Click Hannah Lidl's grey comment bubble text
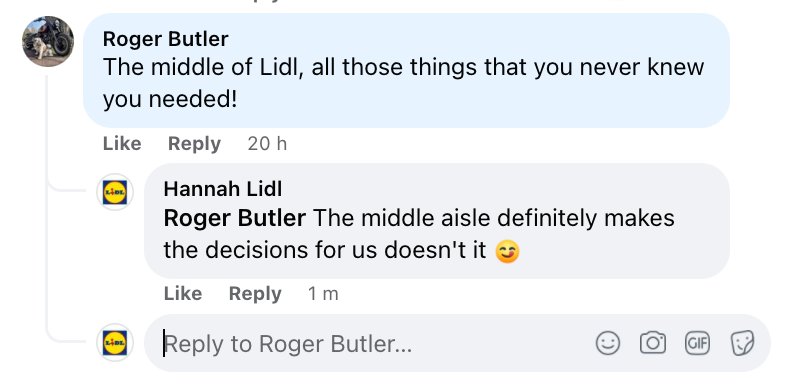The image size is (788, 388). [419, 234]
